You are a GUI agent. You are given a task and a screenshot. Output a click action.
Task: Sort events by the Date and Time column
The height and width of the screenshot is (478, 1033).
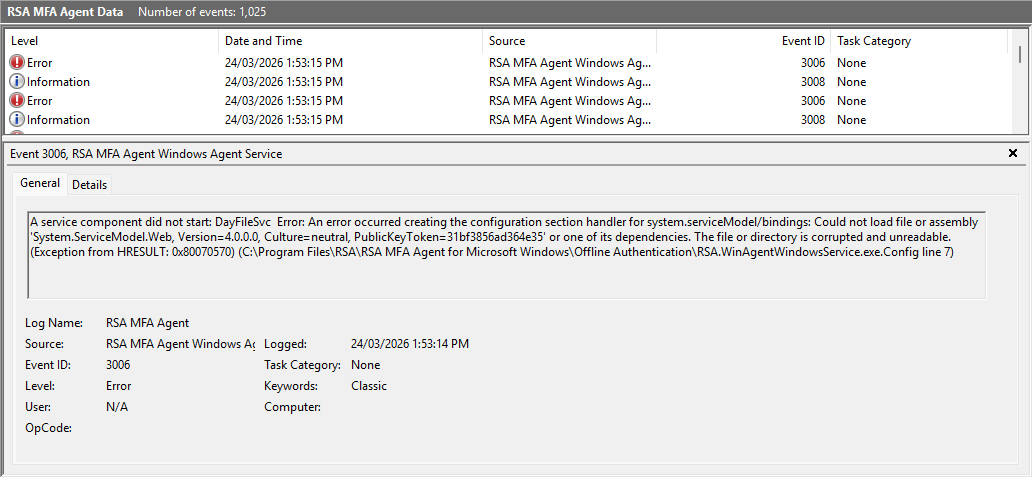(350, 41)
